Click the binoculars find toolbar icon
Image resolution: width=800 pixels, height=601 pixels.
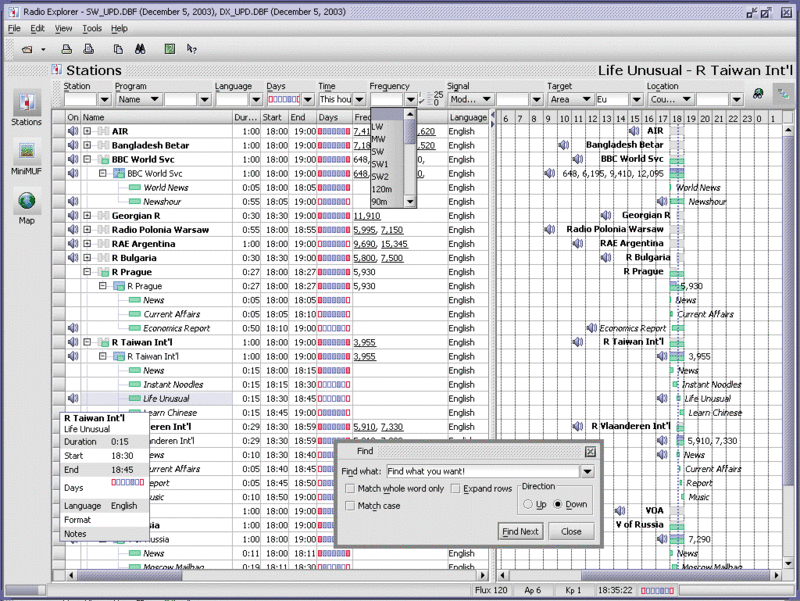140,49
